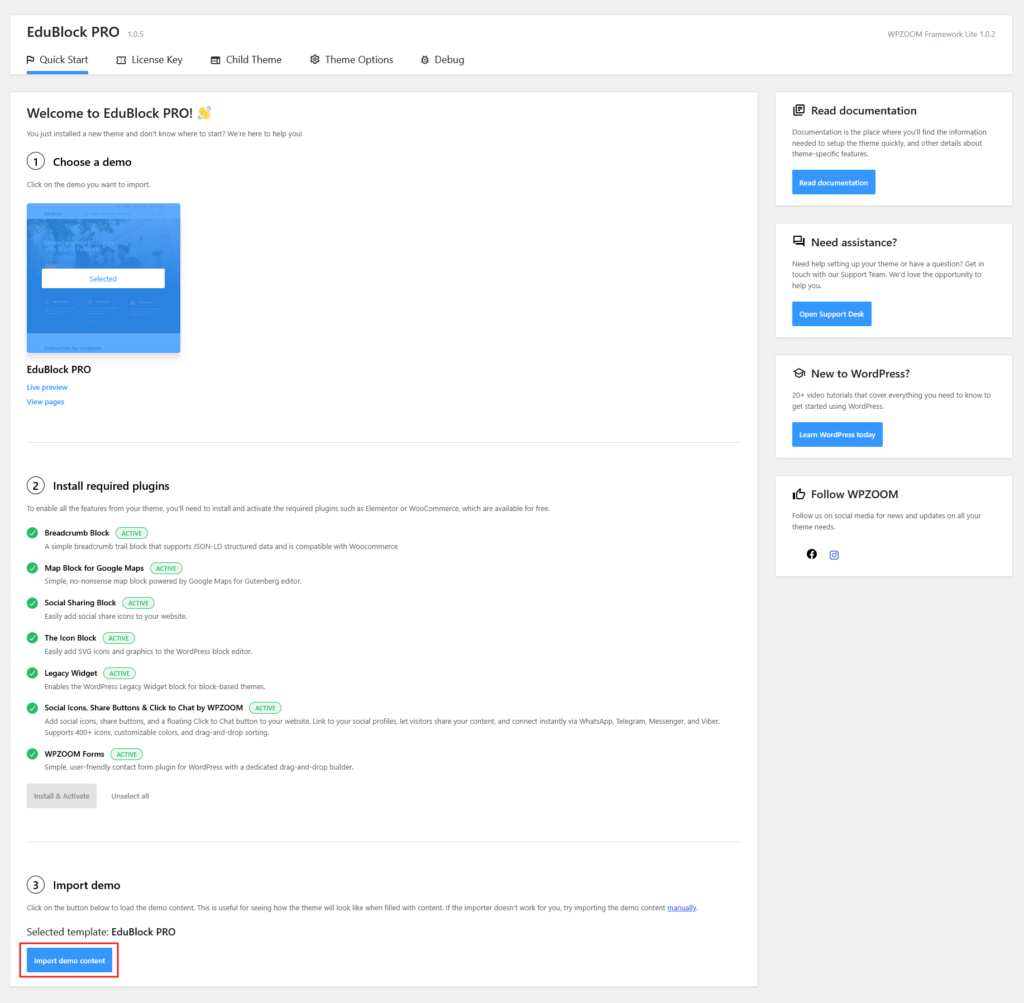
Task: Click the Read documentation button
Action: point(833,182)
